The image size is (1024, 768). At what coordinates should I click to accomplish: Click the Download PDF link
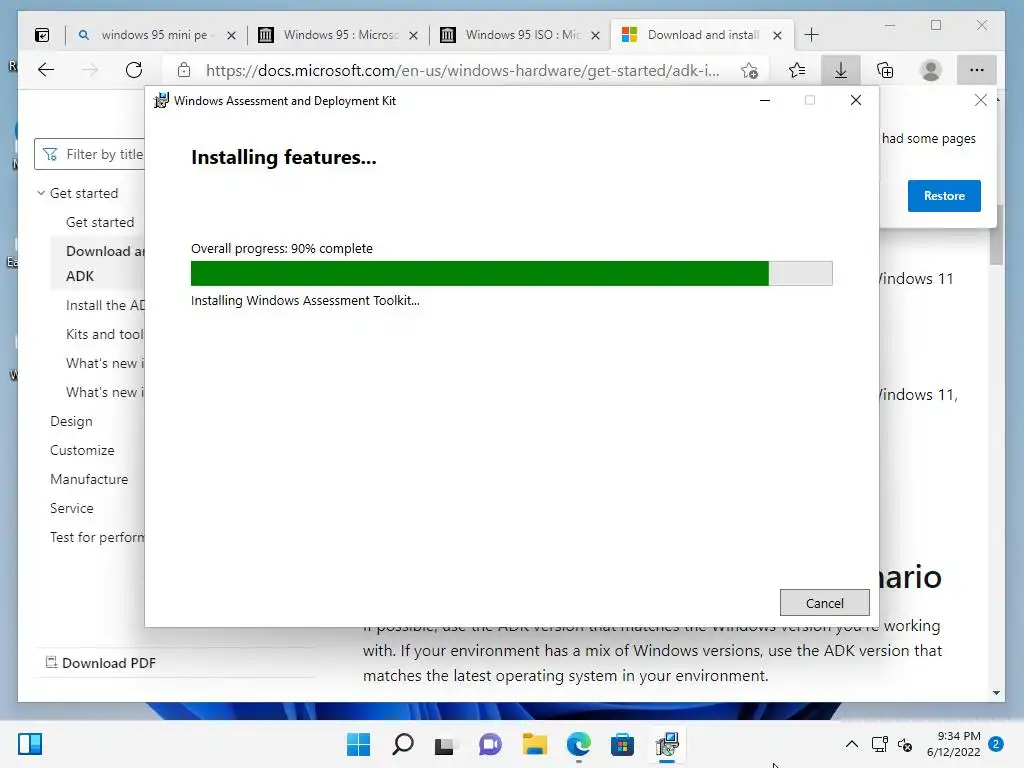(x=101, y=663)
